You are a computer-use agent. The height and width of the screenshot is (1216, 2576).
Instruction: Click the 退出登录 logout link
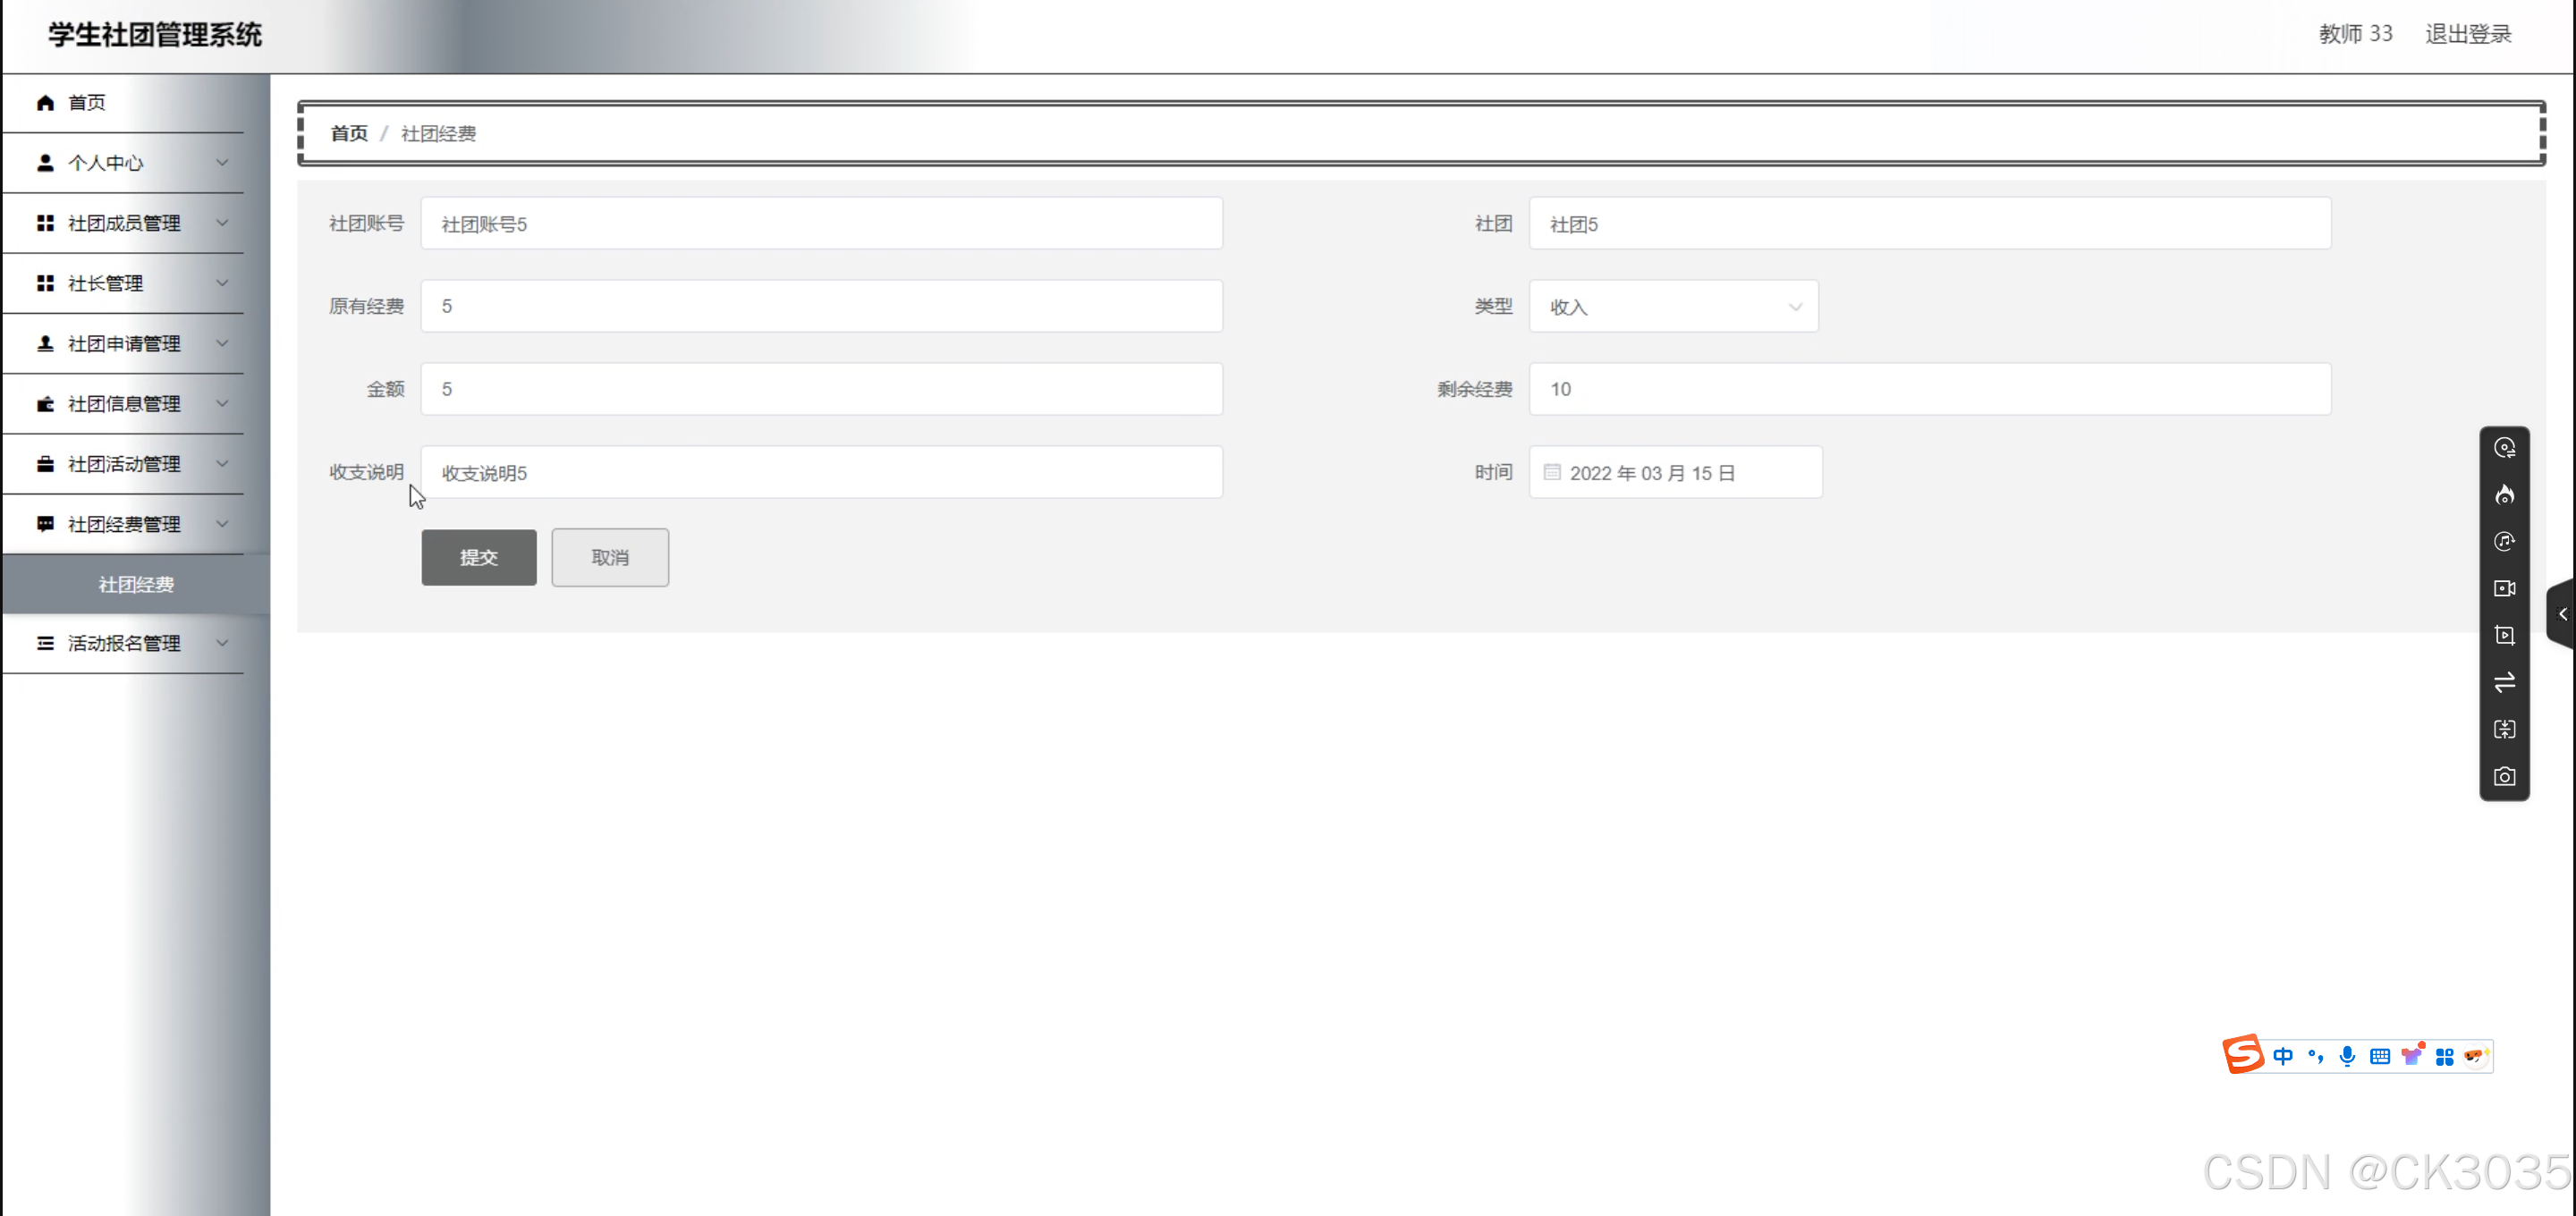coord(2467,34)
